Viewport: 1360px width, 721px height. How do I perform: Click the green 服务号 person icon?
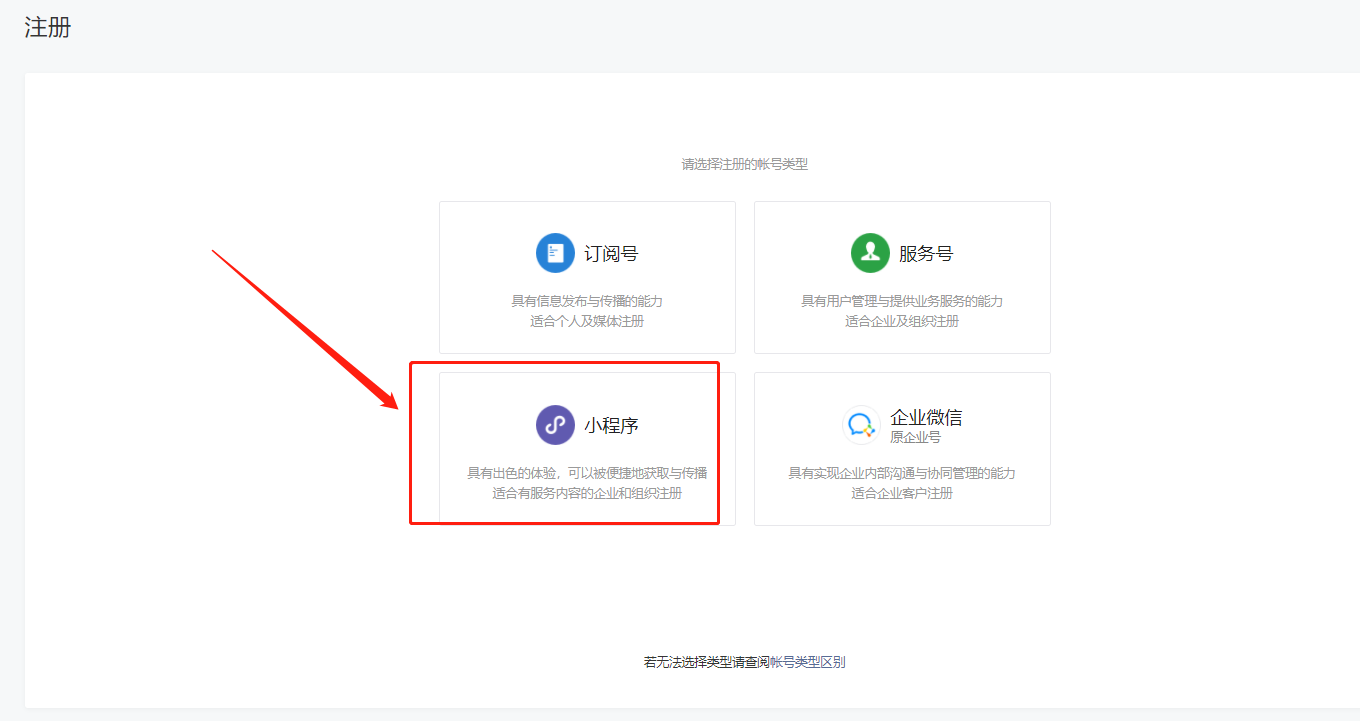coord(870,253)
